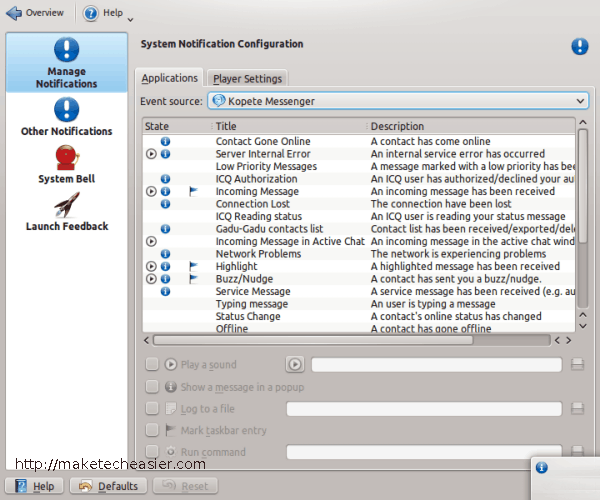Enable the Run command checkbox
Viewport: 600px width, 500px height.
pos(152,451)
